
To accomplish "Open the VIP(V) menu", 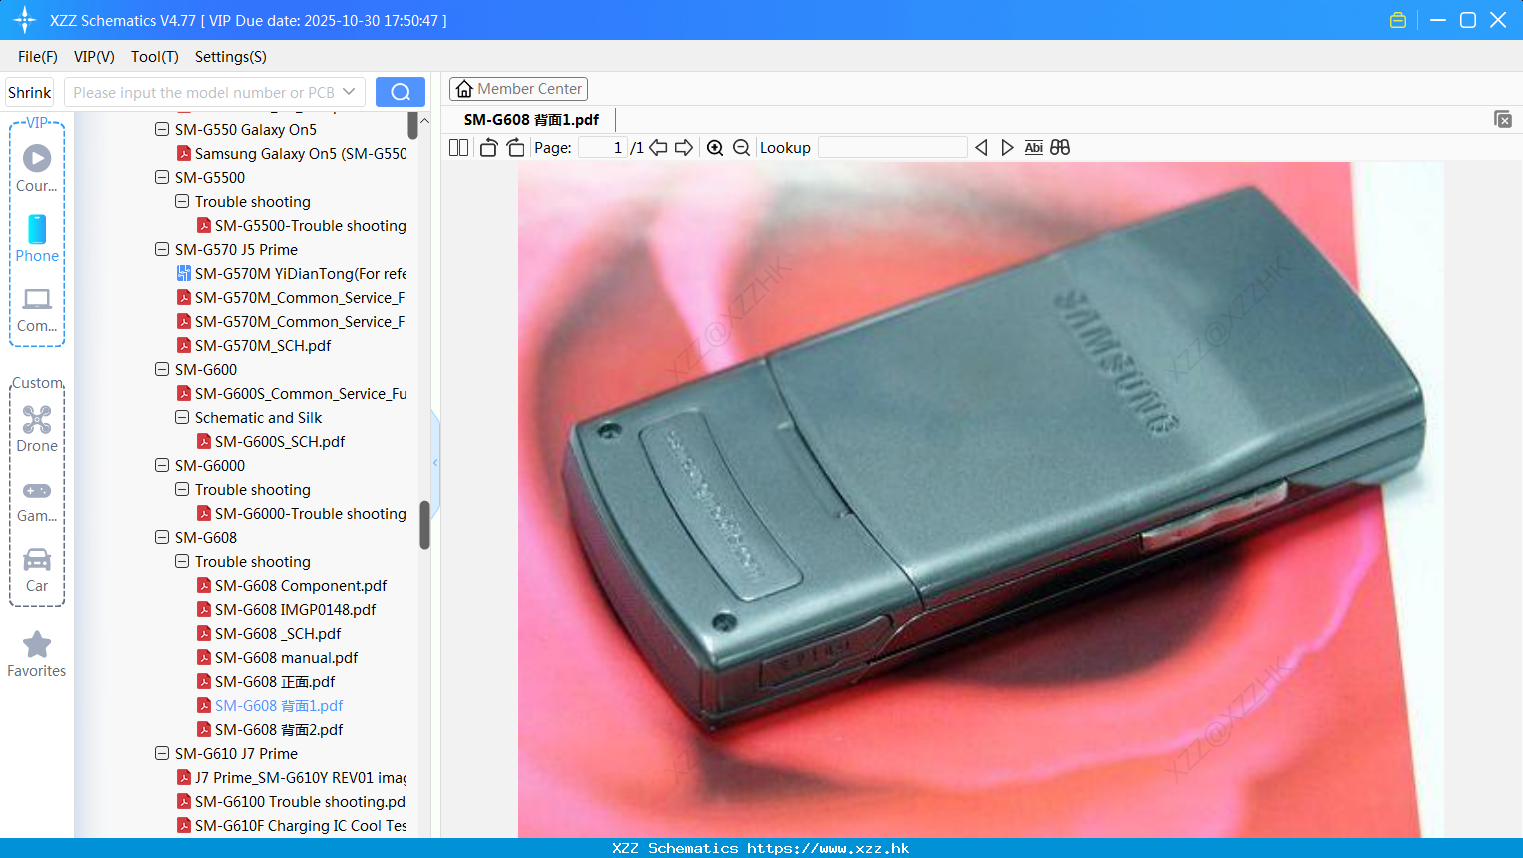I will pos(94,57).
